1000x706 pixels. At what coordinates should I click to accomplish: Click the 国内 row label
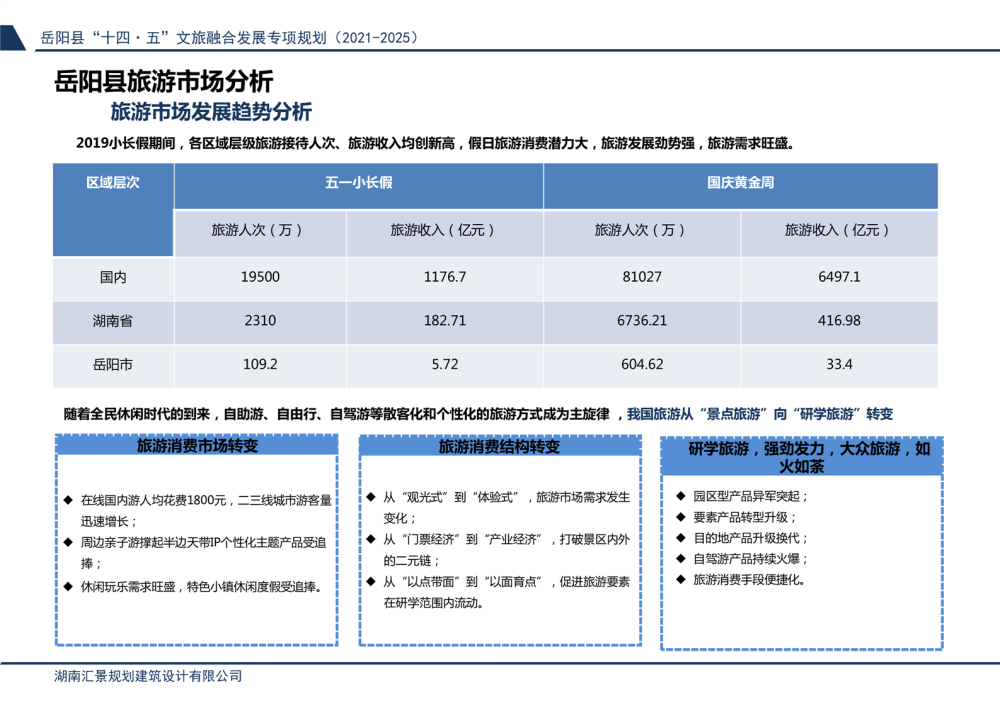pos(112,277)
